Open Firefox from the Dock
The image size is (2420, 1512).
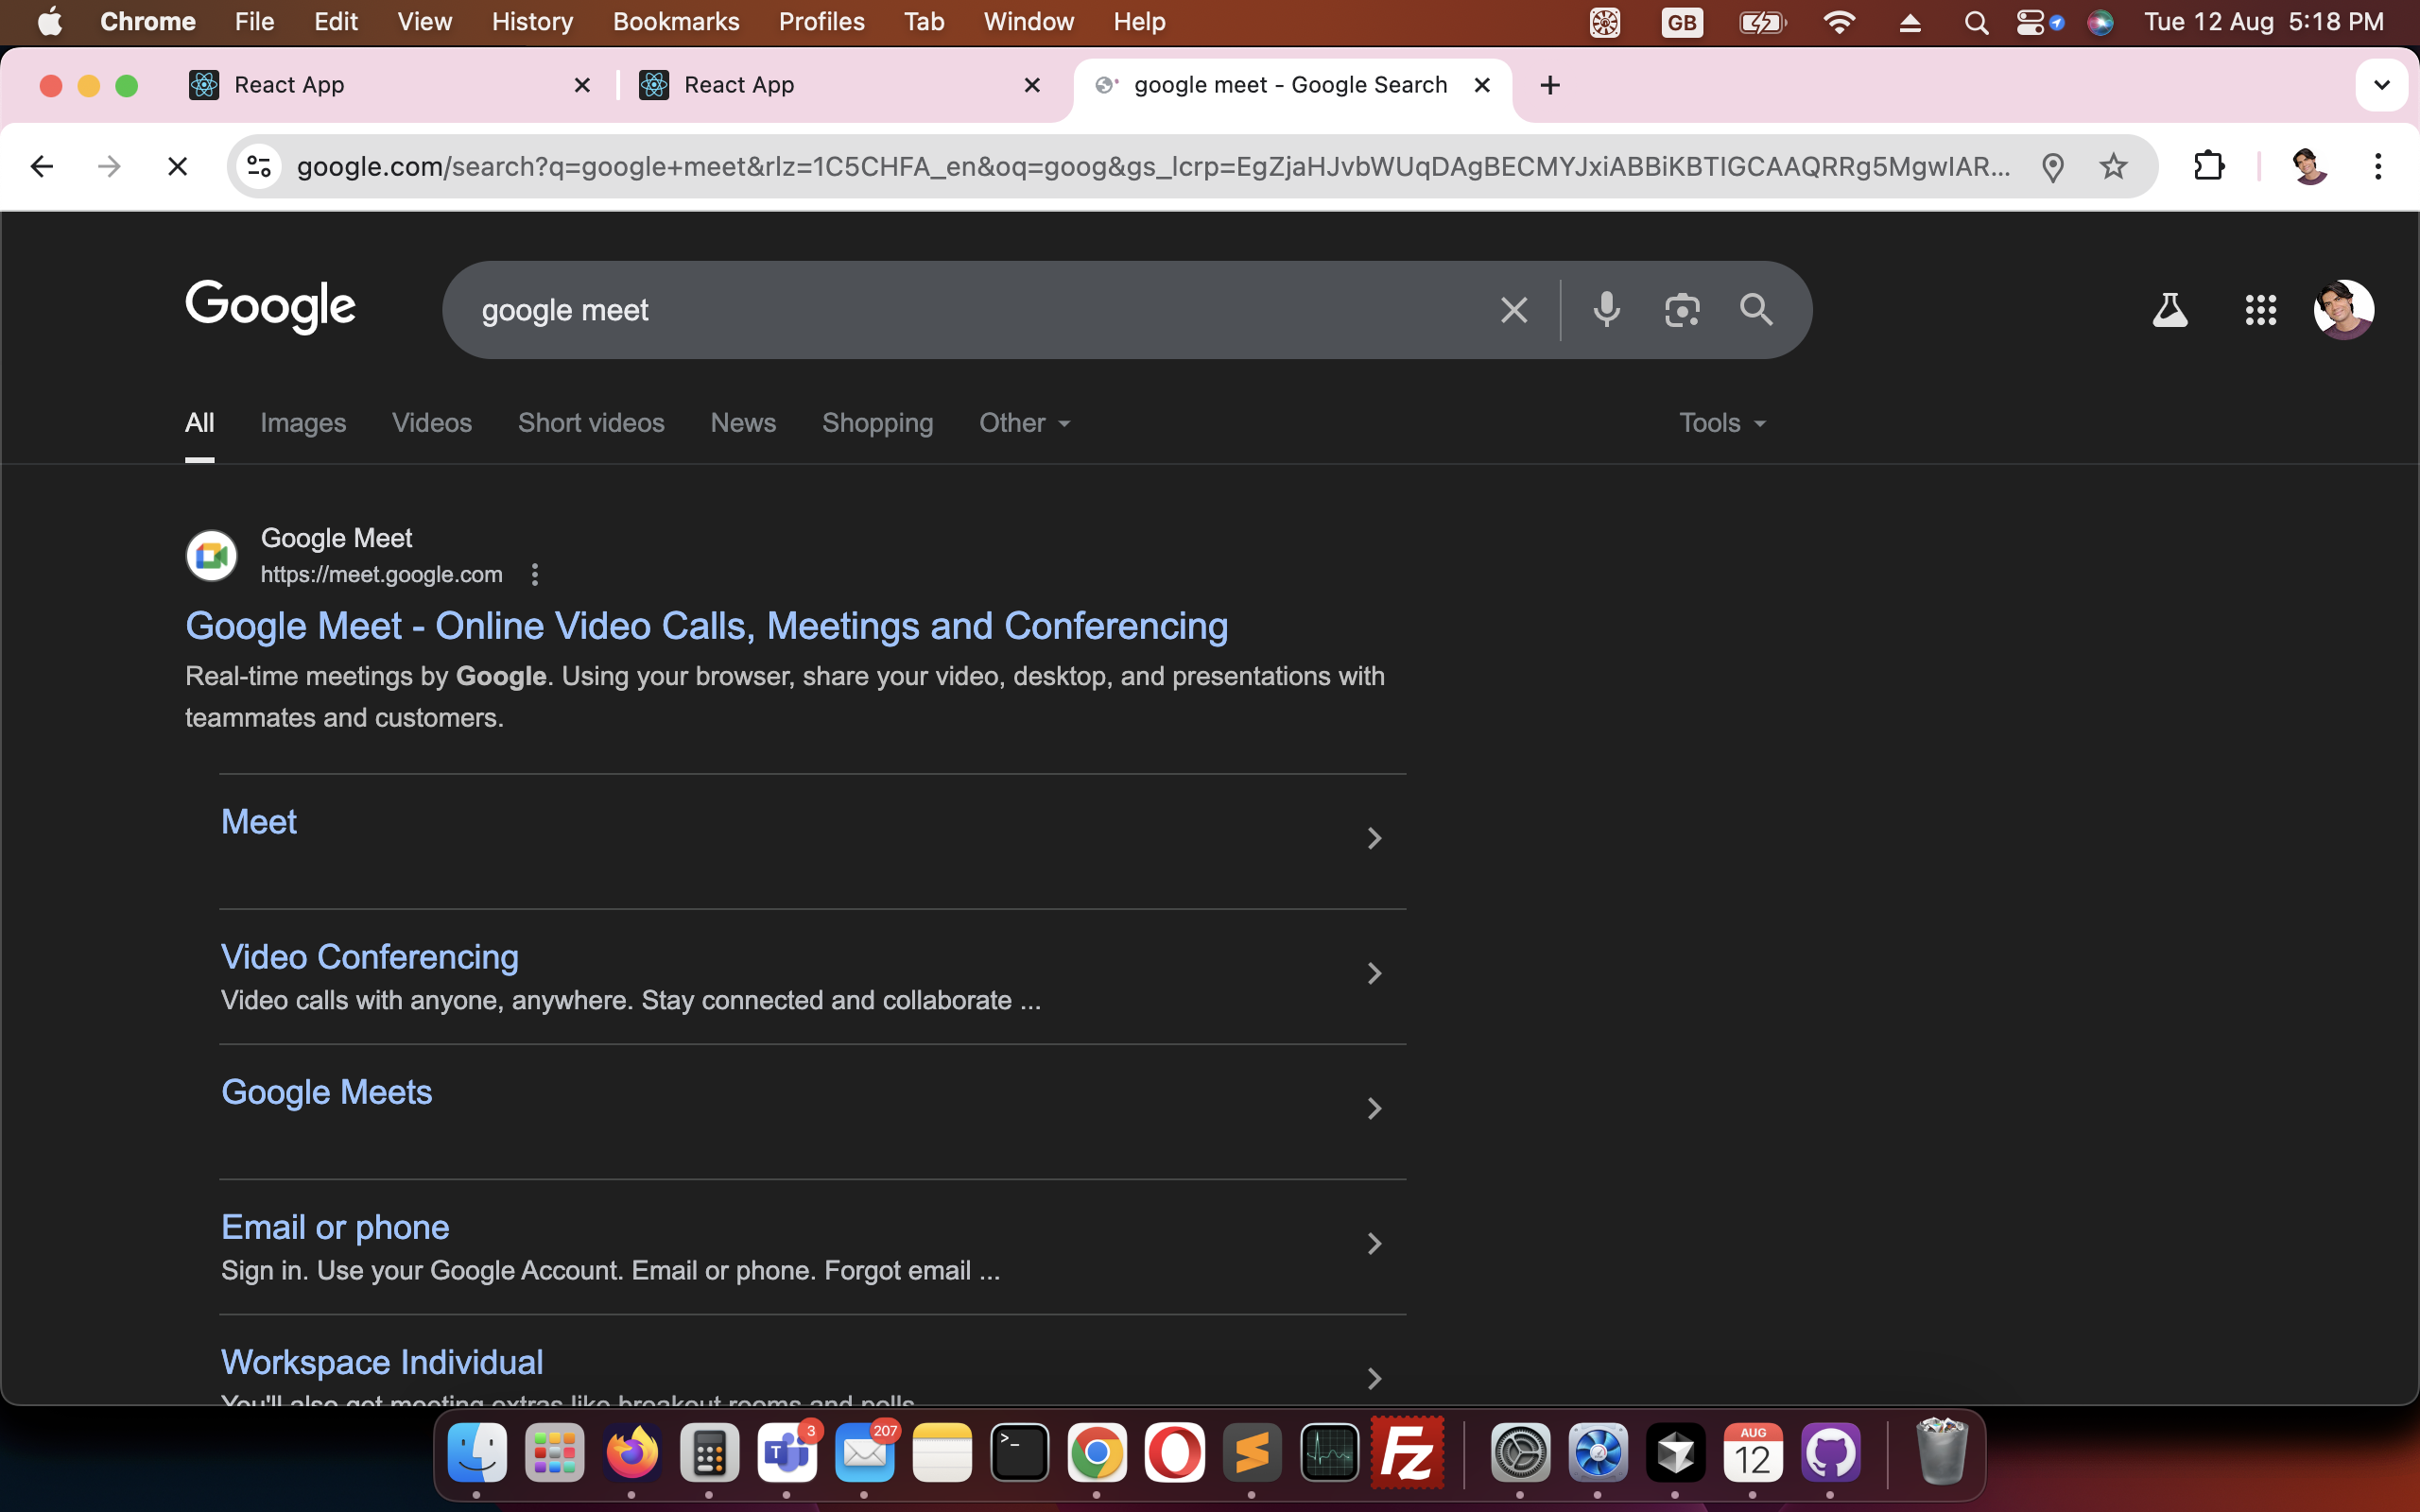632,1452
